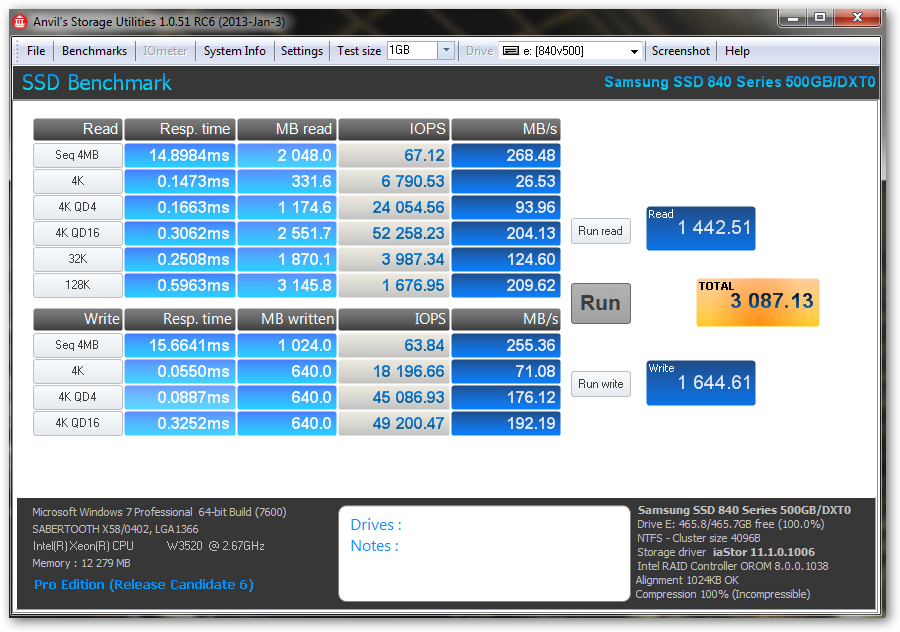This screenshot has height=632, width=900.
Task: Open the Help menu
Action: [x=737, y=51]
